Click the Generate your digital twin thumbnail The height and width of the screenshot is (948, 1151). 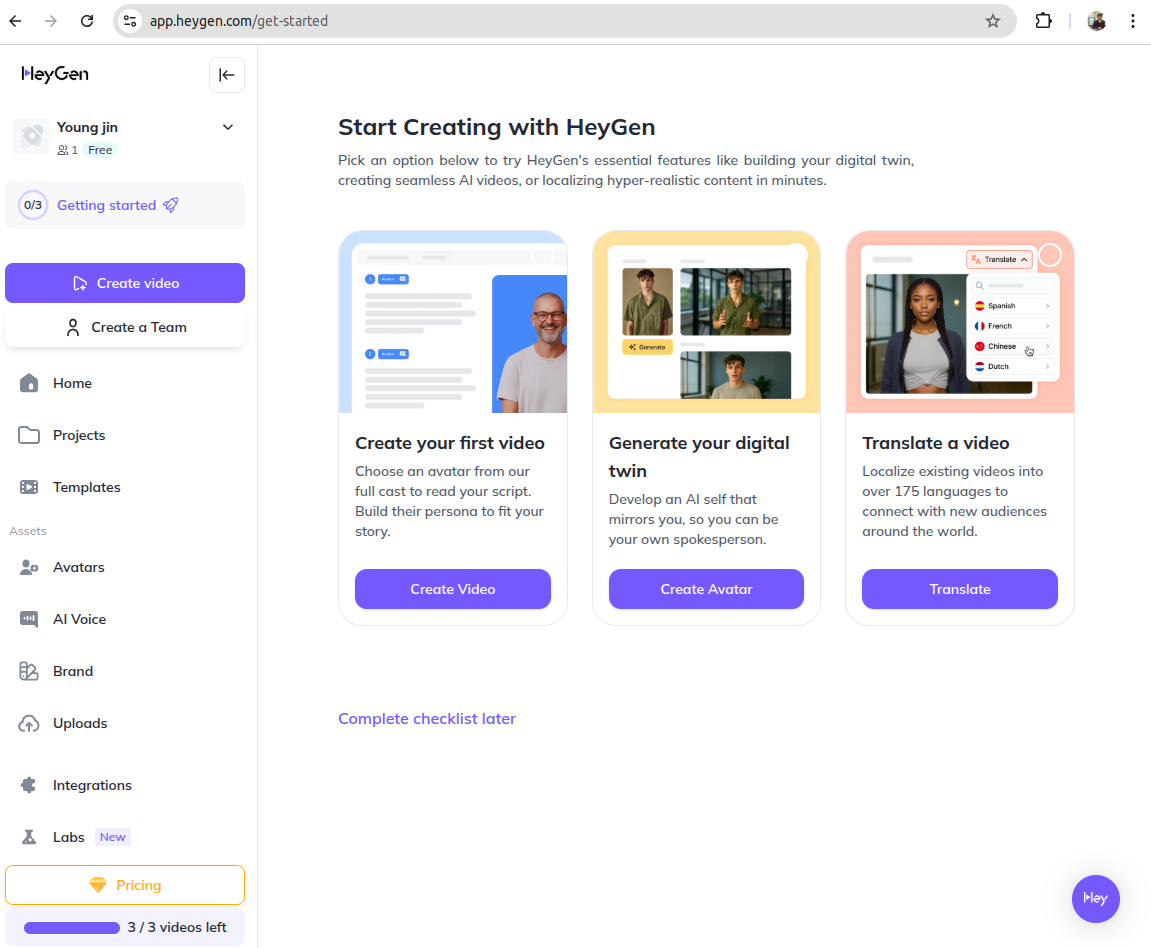point(706,322)
